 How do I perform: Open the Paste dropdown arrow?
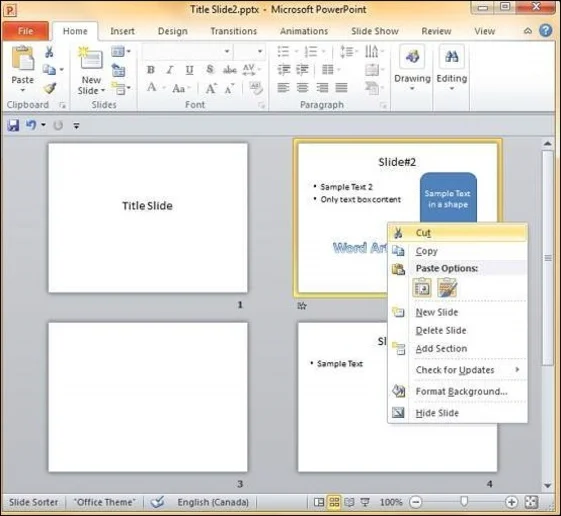pos(23,90)
